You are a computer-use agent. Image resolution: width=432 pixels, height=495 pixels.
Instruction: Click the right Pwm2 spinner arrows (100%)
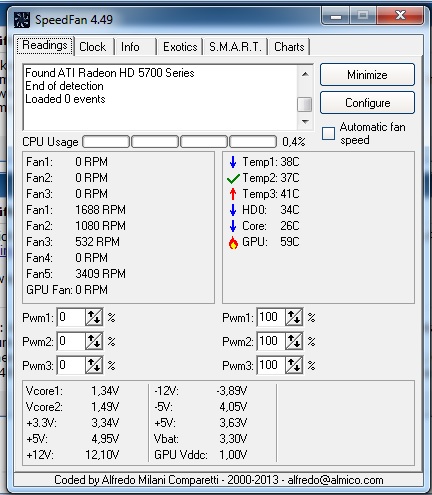pyautogui.click(x=294, y=341)
